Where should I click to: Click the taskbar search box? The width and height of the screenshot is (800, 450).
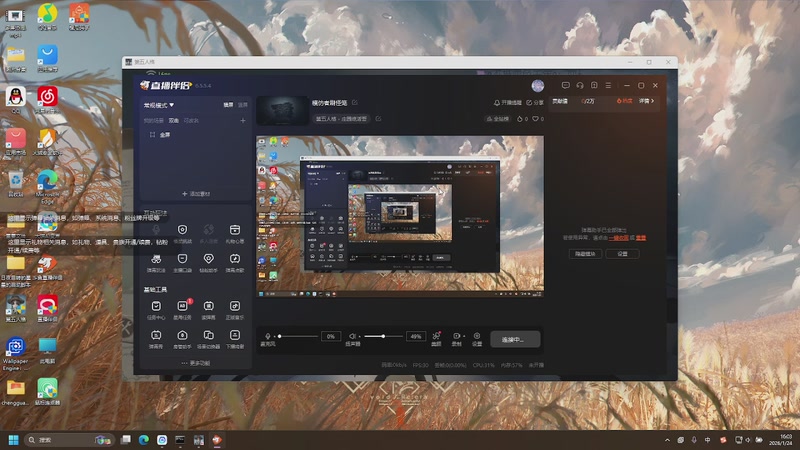coord(69,440)
